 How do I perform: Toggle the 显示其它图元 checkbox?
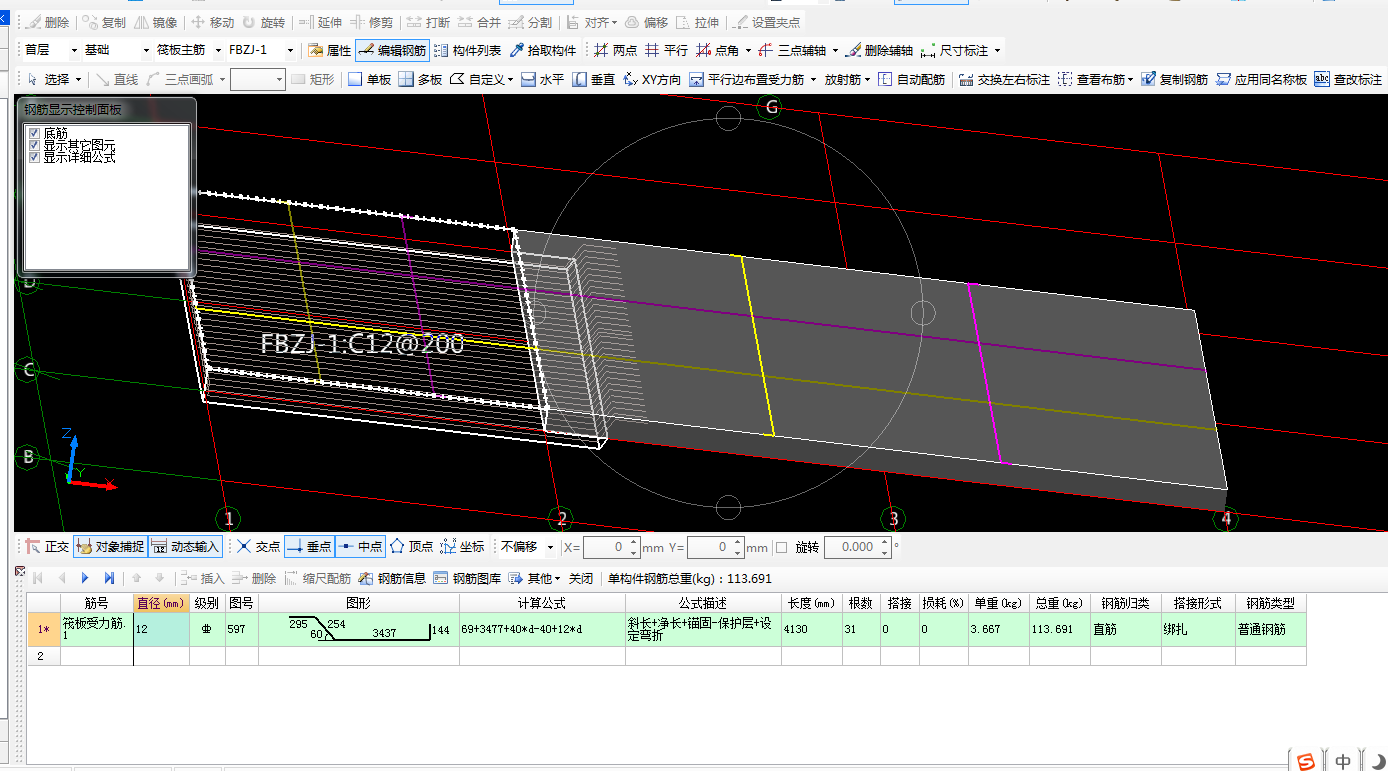click(35, 145)
